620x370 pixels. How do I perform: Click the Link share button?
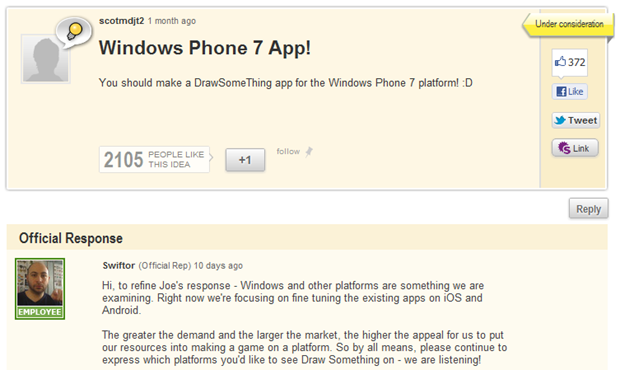coord(575,148)
